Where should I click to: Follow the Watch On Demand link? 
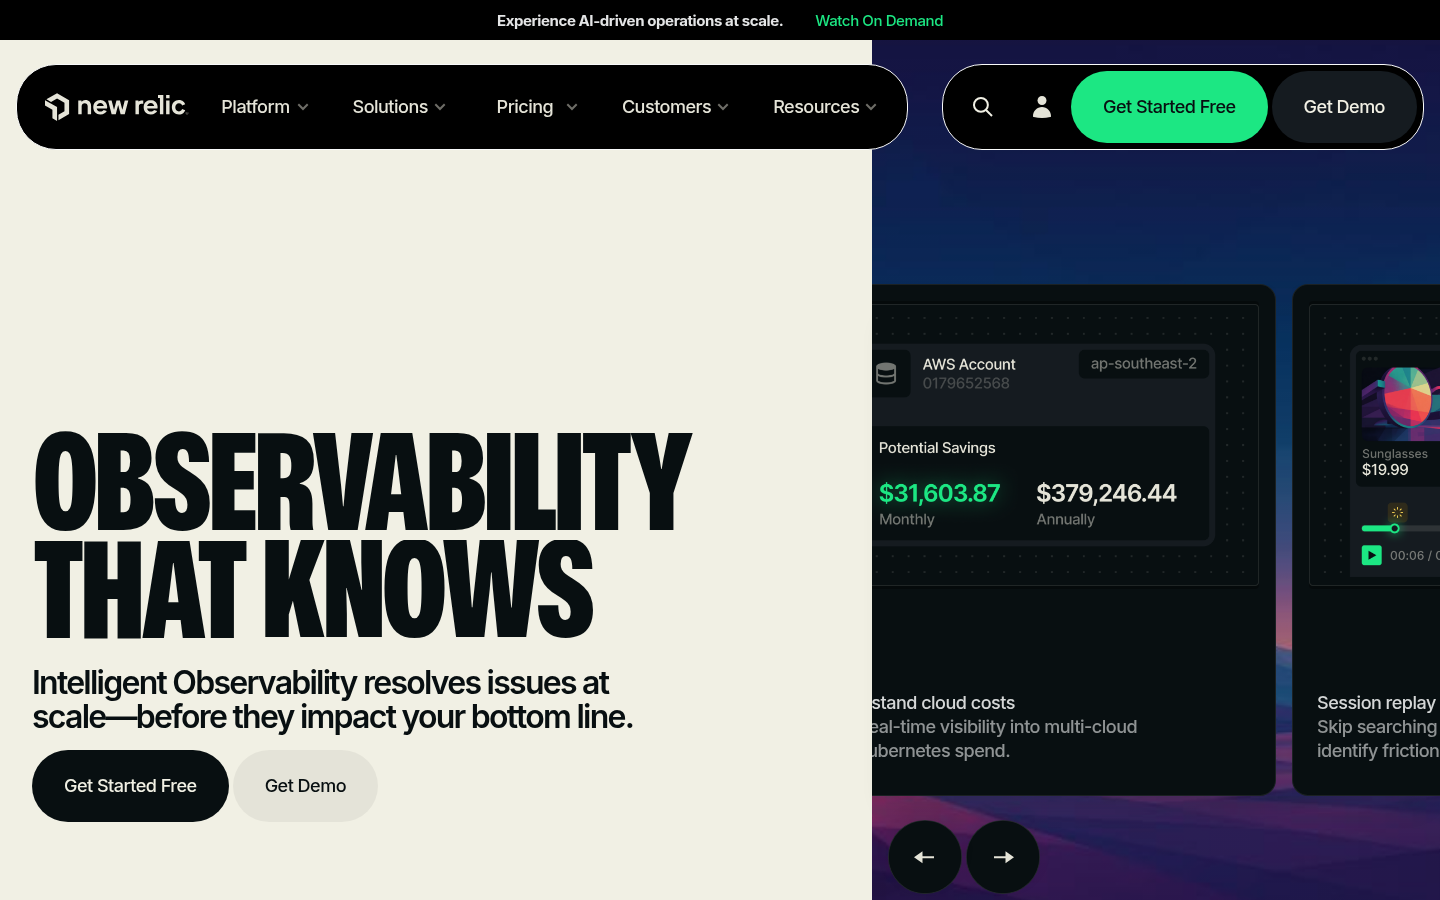point(879,20)
